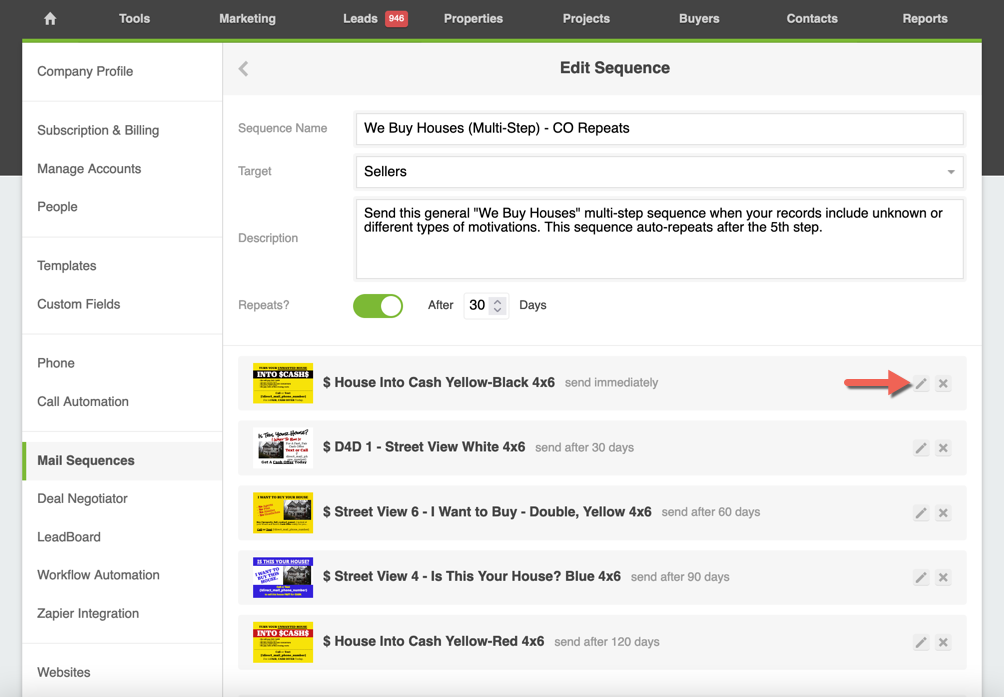Select Workflow Automation in the sidebar
1004x697 pixels.
[x=98, y=575]
